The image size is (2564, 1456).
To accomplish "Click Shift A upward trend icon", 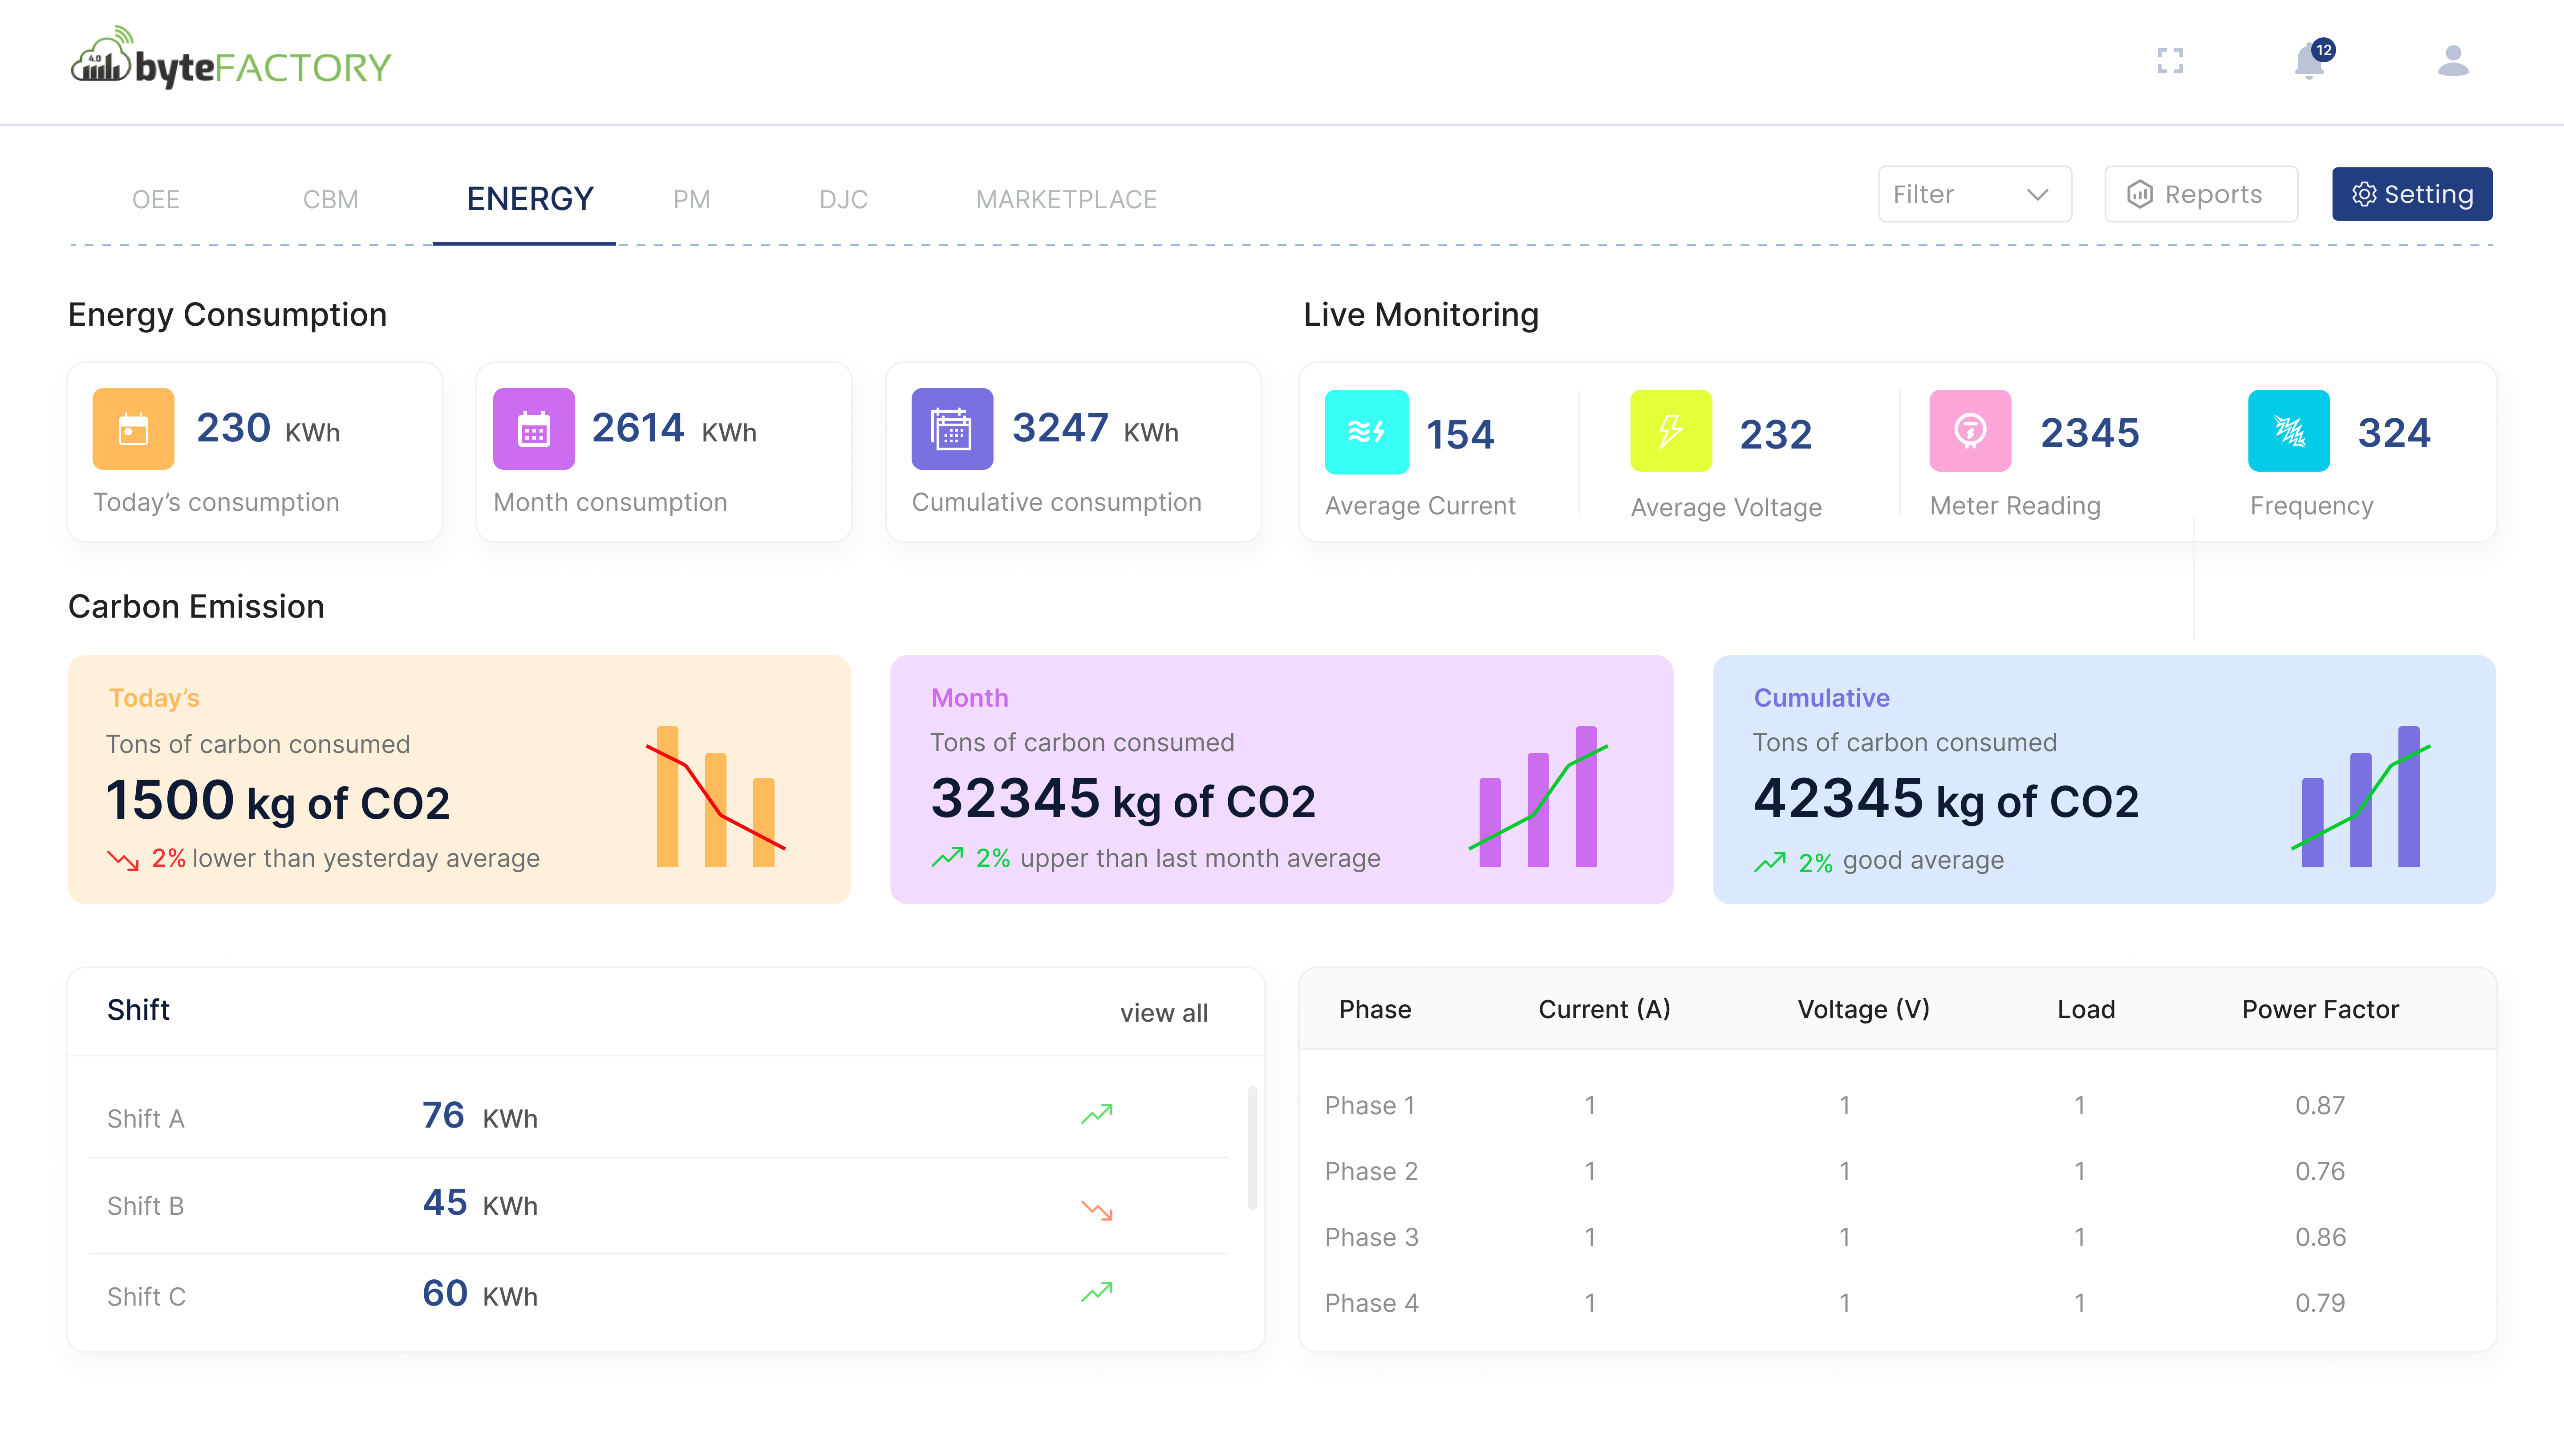I will point(1097,1114).
